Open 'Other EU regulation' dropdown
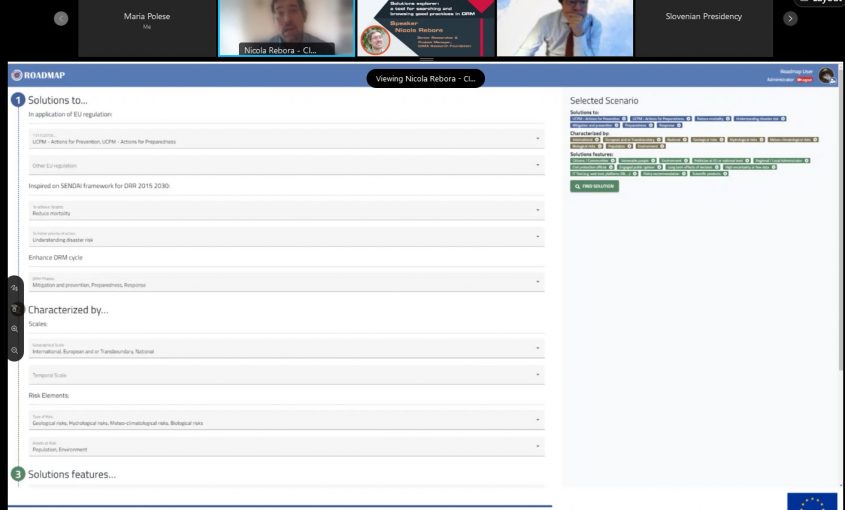 click(286, 165)
